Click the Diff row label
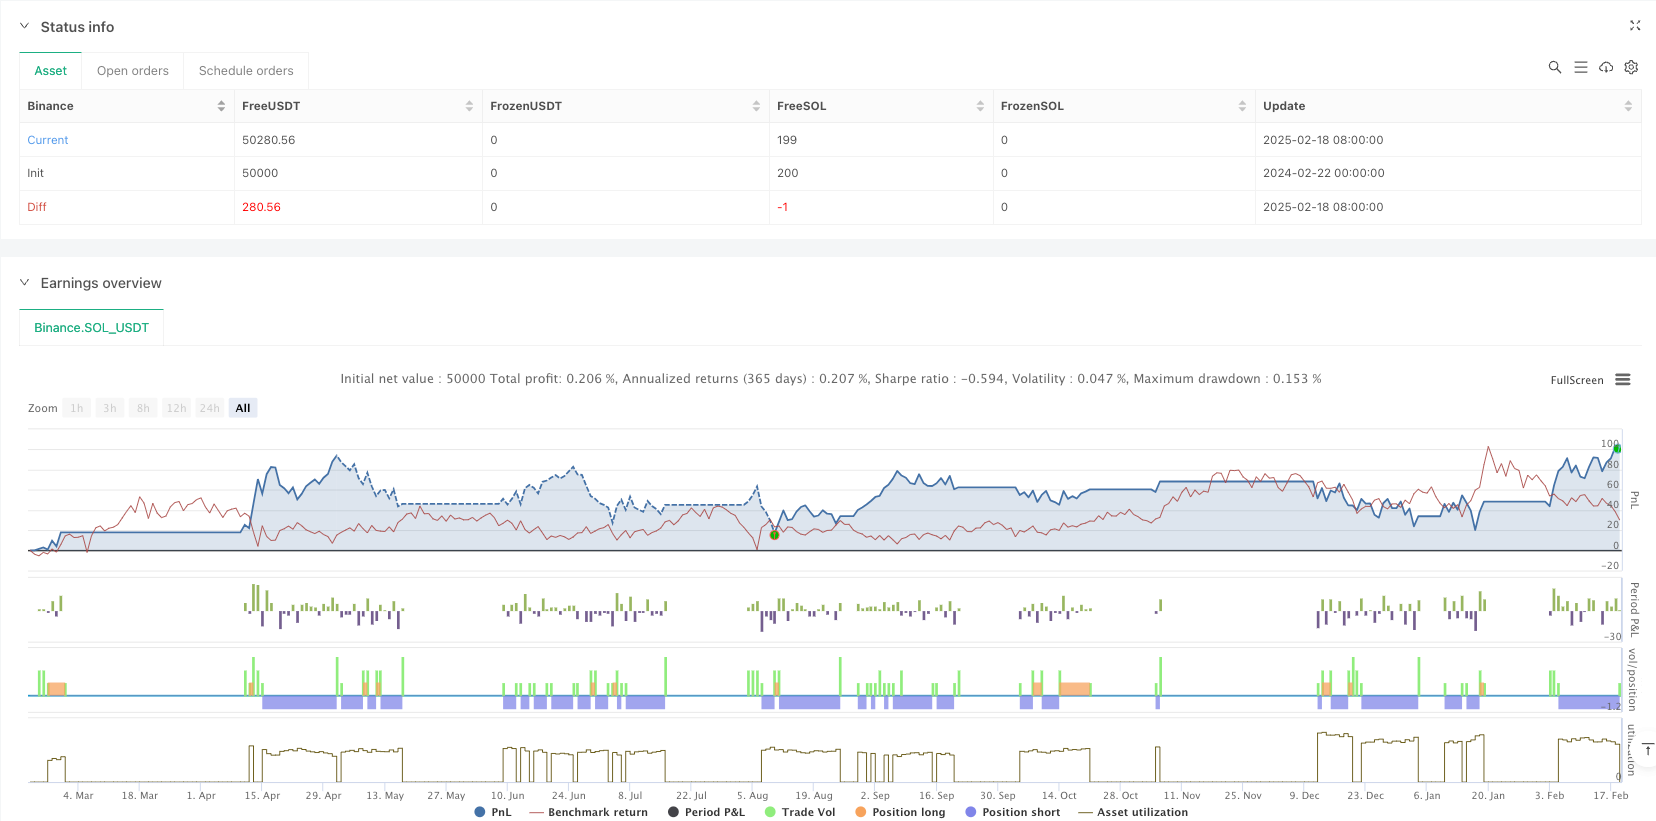This screenshot has width=1656, height=821. point(37,207)
